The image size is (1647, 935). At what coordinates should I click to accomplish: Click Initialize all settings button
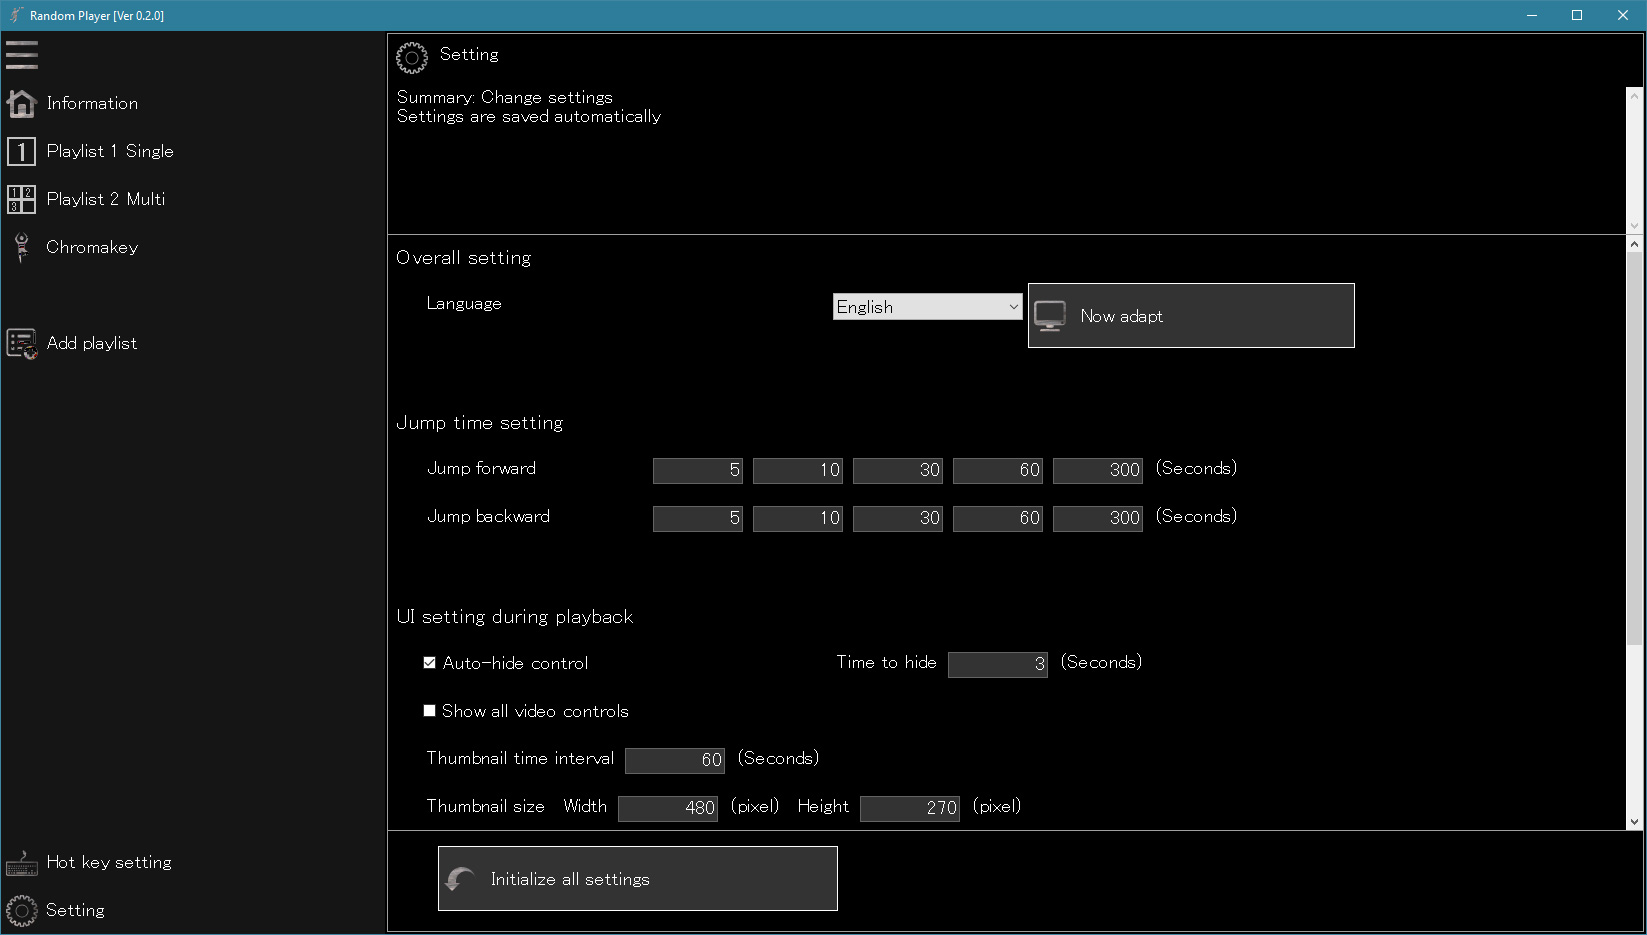[x=637, y=879]
